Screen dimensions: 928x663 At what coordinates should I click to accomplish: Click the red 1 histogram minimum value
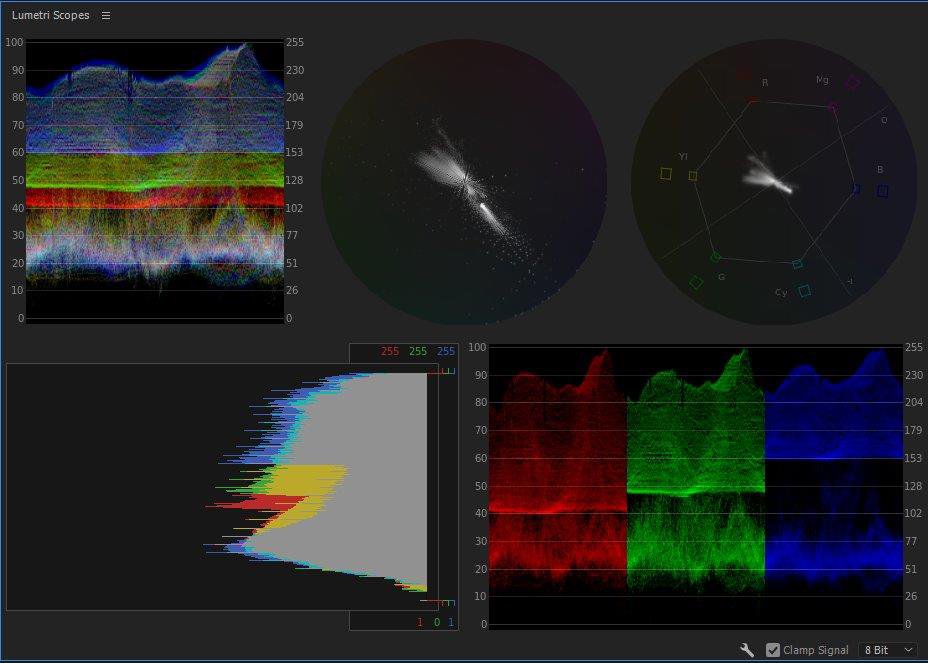point(420,623)
